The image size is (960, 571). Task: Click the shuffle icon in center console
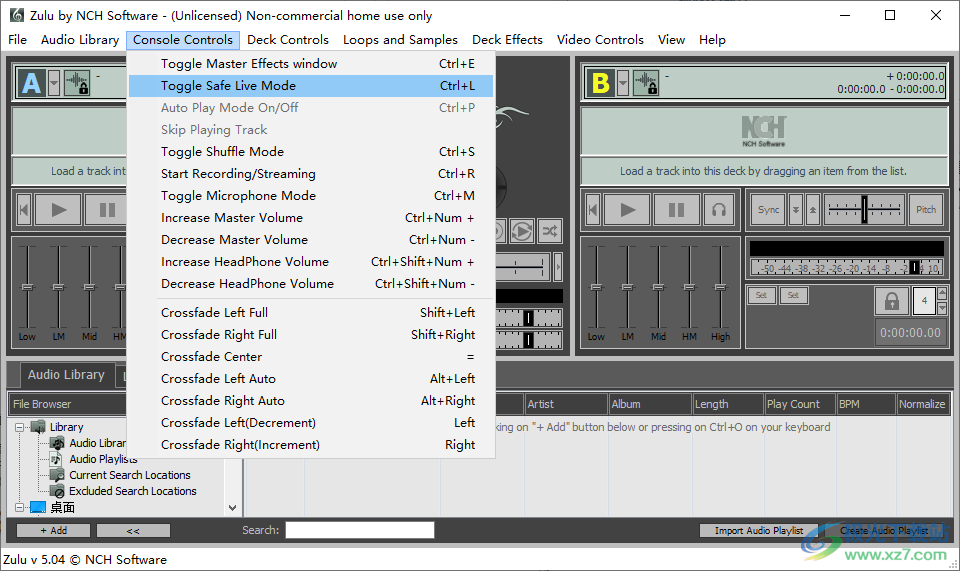tap(549, 231)
